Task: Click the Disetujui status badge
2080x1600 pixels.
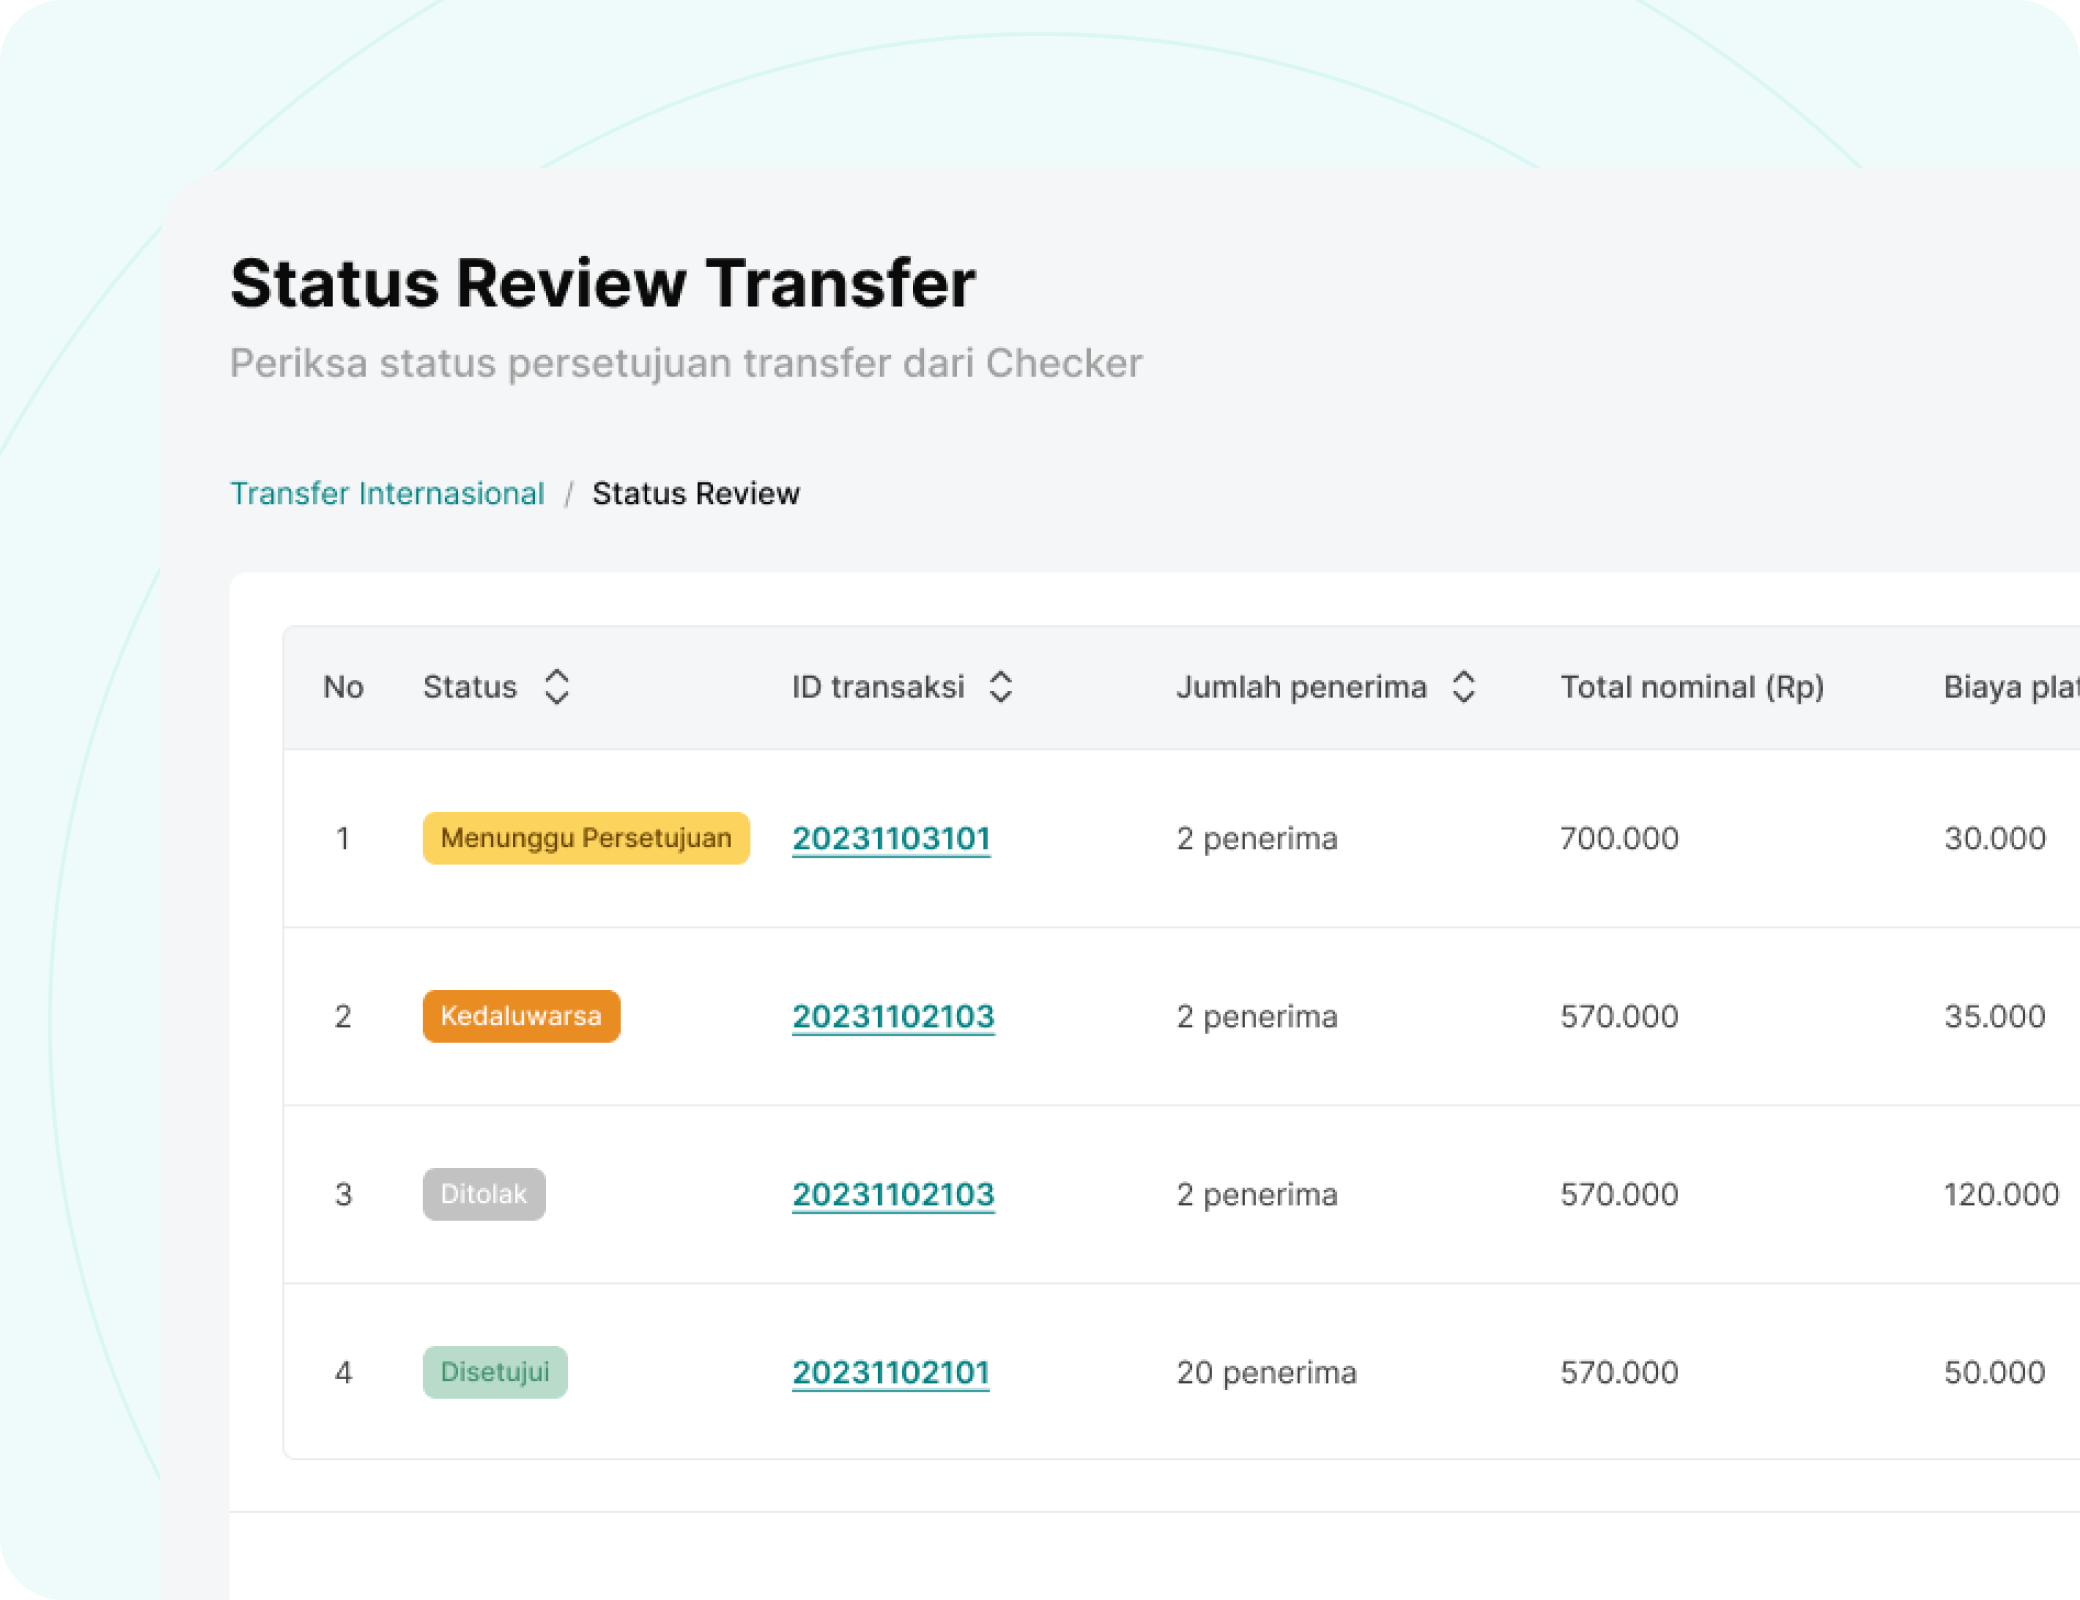Action: [x=495, y=1372]
